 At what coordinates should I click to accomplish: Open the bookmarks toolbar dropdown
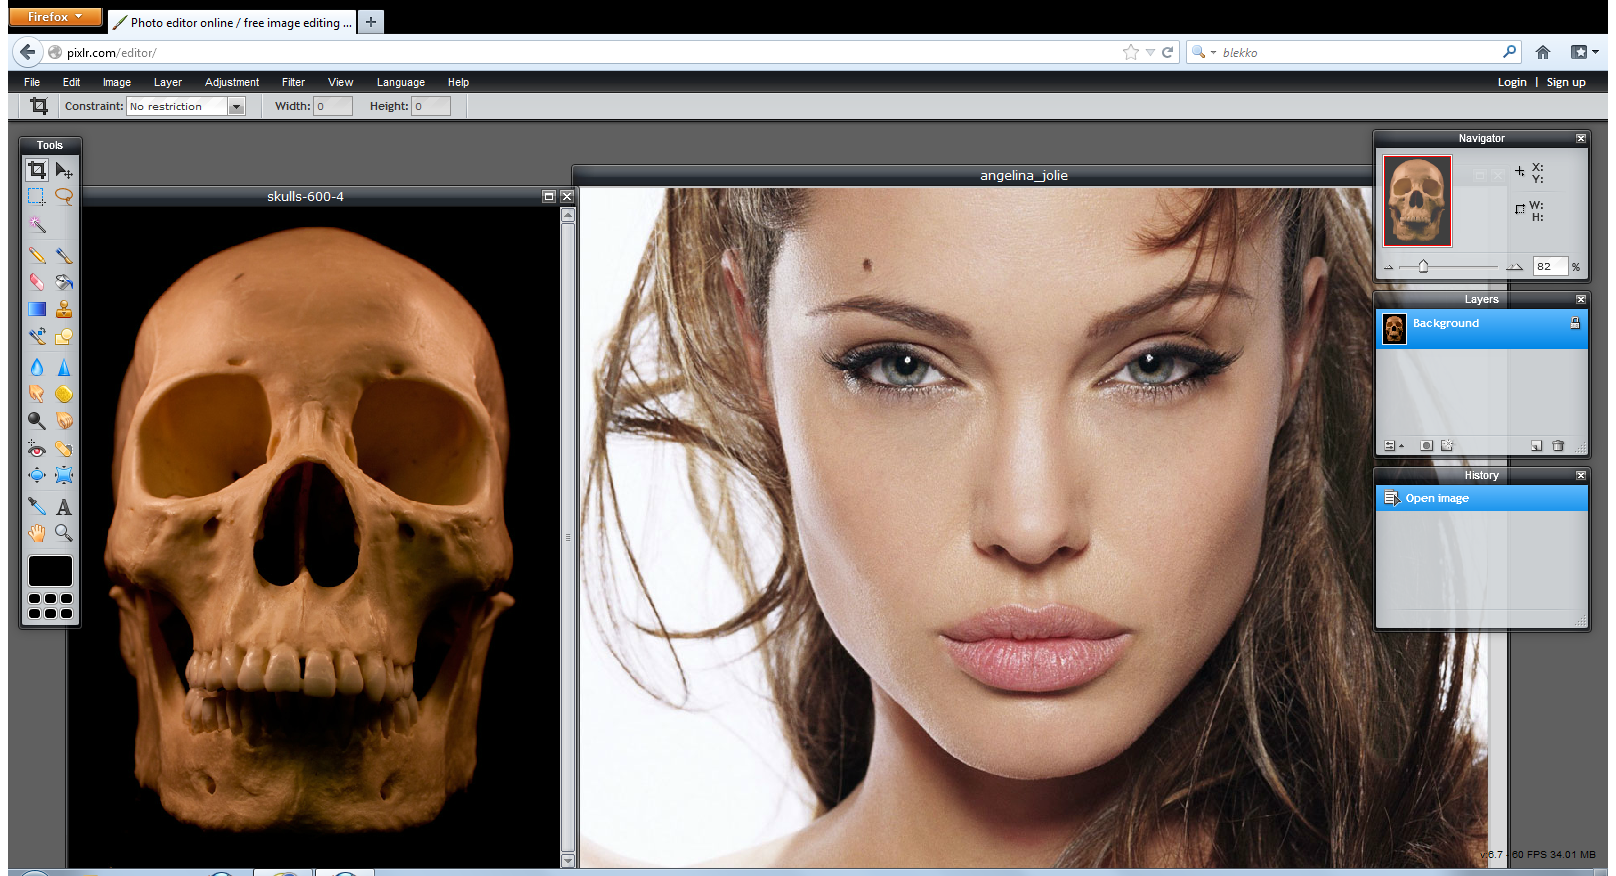pyautogui.click(x=1584, y=52)
